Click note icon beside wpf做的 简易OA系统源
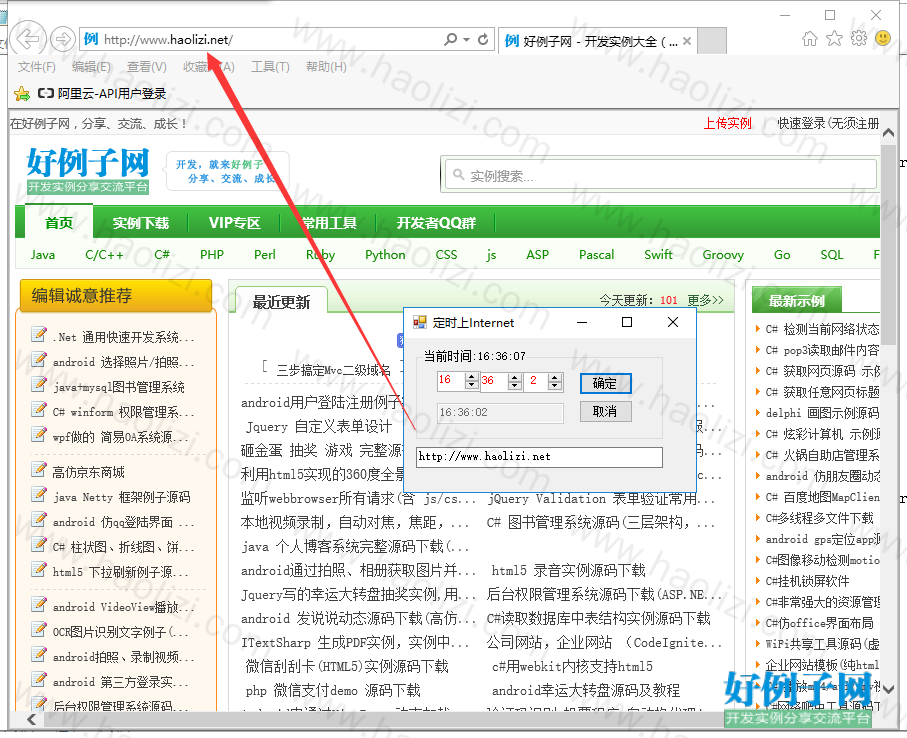 pyautogui.click(x=38, y=433)
